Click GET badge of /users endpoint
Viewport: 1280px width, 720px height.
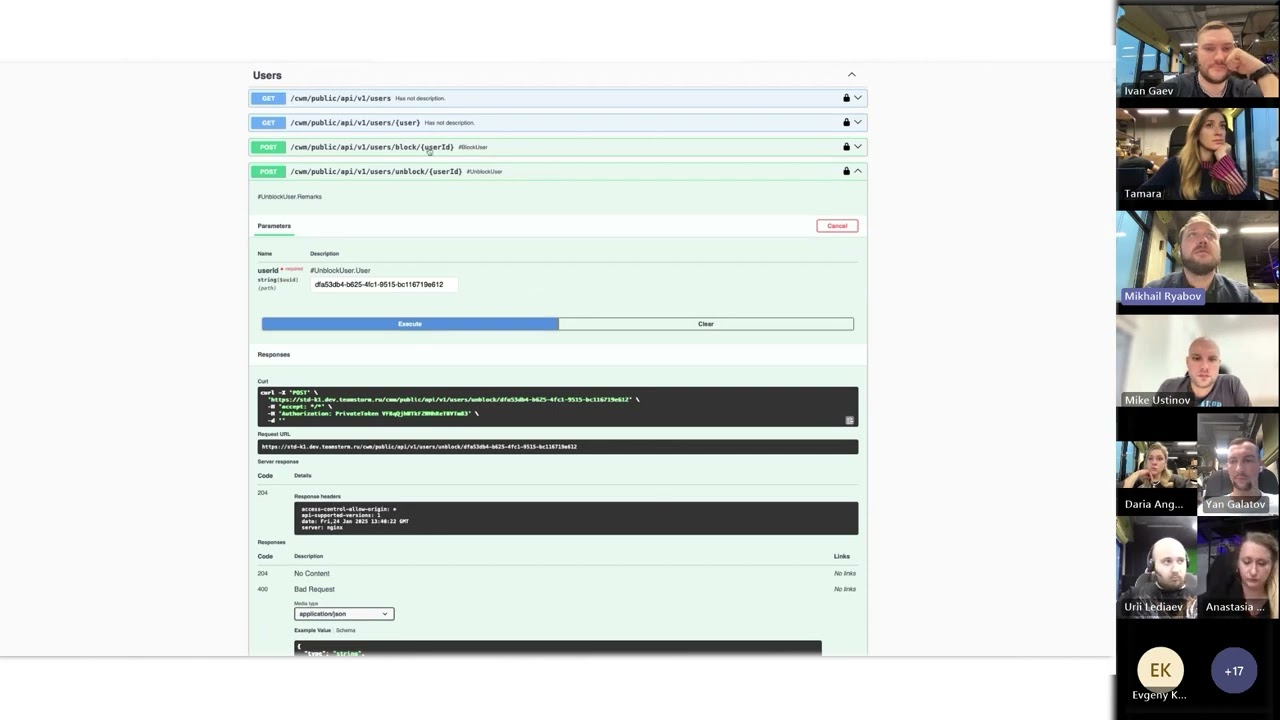click(x=268, y=98)
